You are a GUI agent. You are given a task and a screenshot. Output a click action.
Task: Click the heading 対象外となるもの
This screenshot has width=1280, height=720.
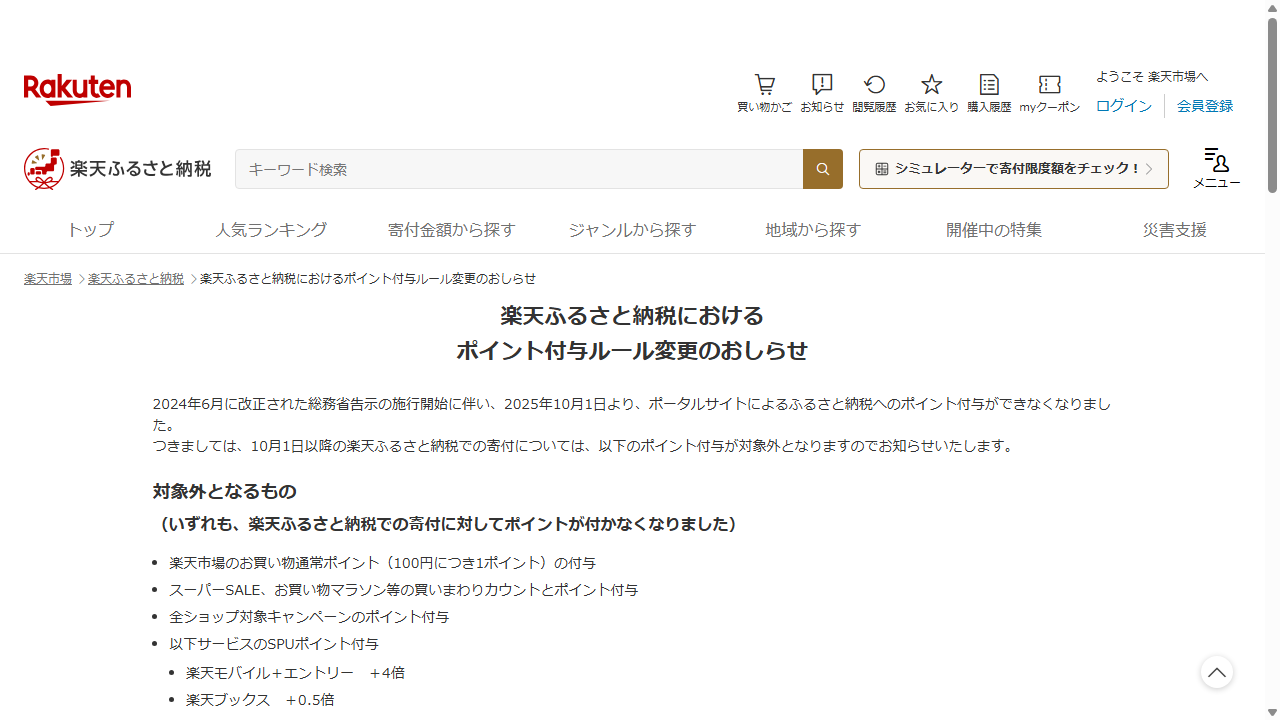(x=225, y=492)
